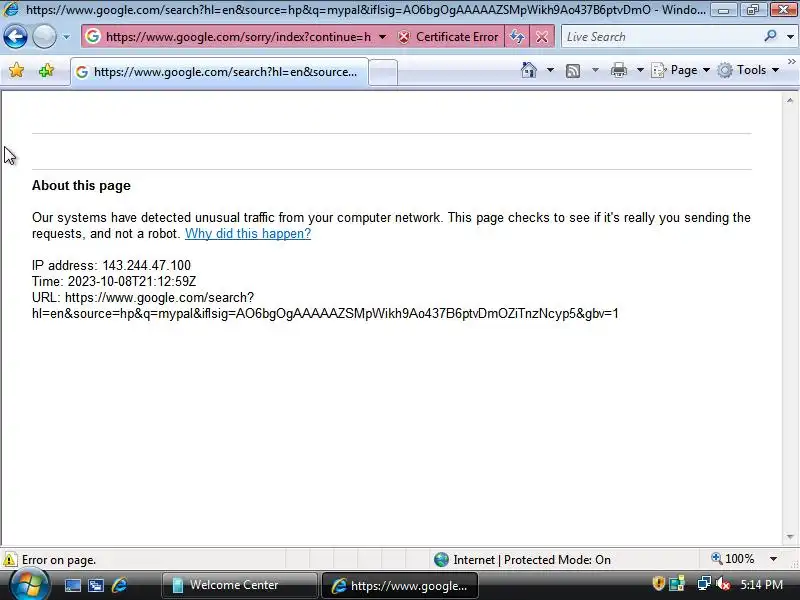Open the recent pages dropdown beside Forward
The height and width of the screenshot is (600, 800).
tap(66, 37)
